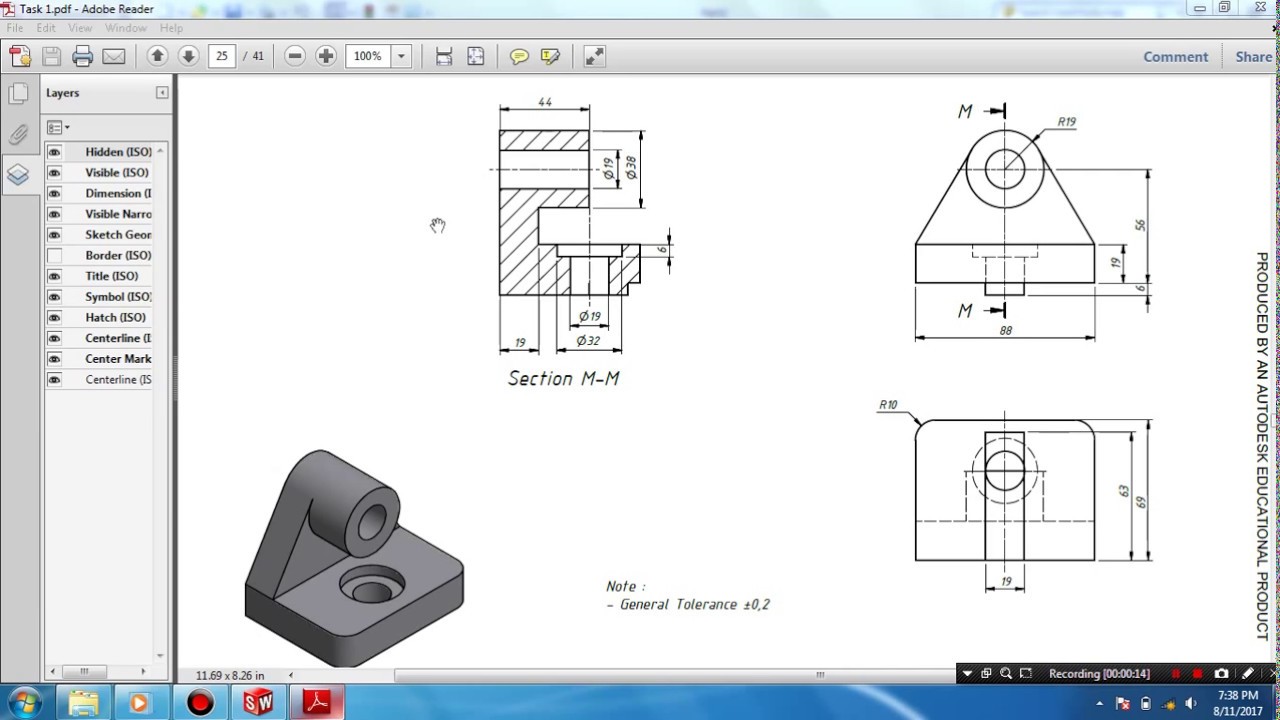Viewport: 1280px width, 720px height.
Task: Click the email envelope icon
Action: tap(114, 57)
